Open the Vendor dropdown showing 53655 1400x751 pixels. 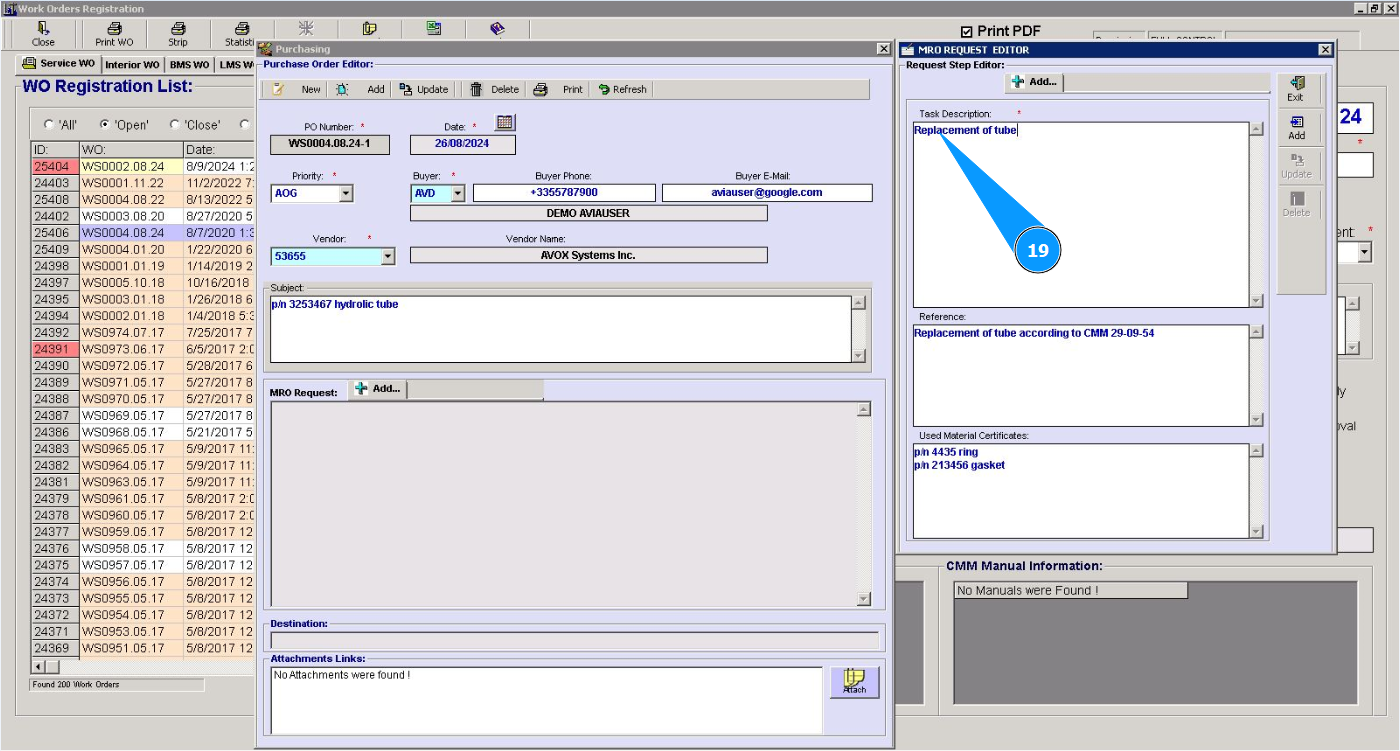[388, 257]
